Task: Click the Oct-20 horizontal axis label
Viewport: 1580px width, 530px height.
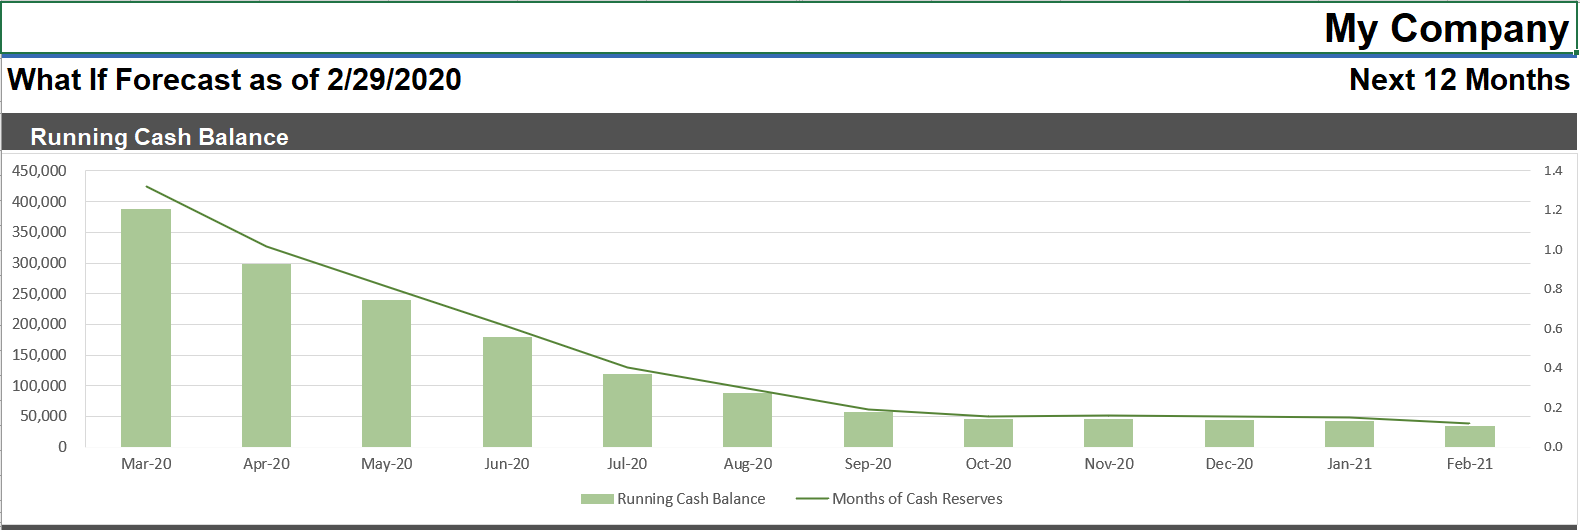Action: point(988,464)
